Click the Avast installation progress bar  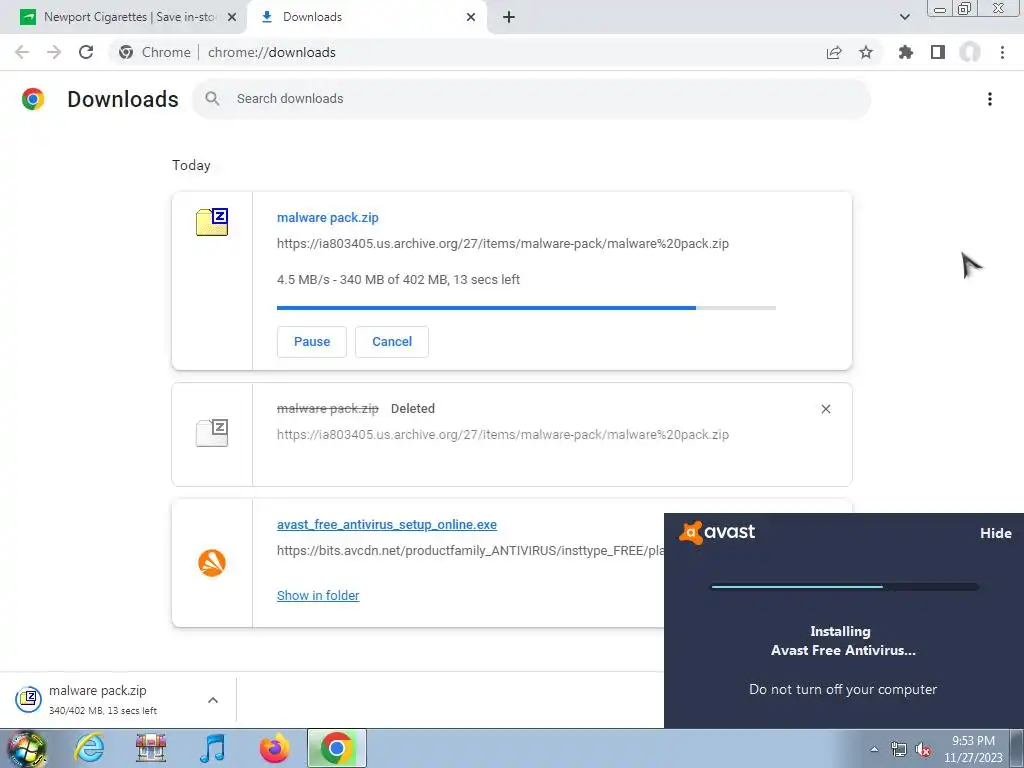pyautogui.click(x=844, y=587)
